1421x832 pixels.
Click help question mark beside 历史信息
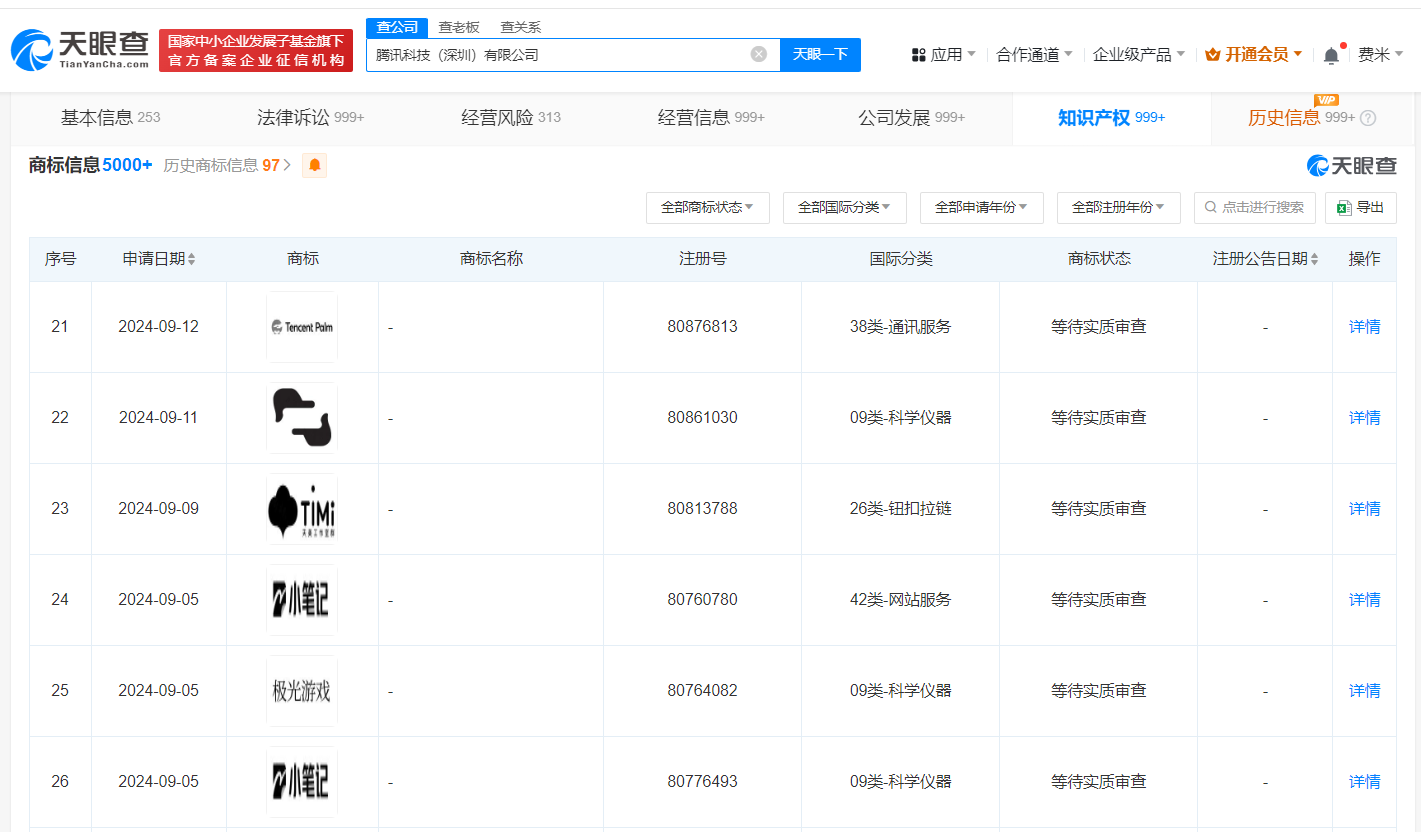tap(1368, 118)
